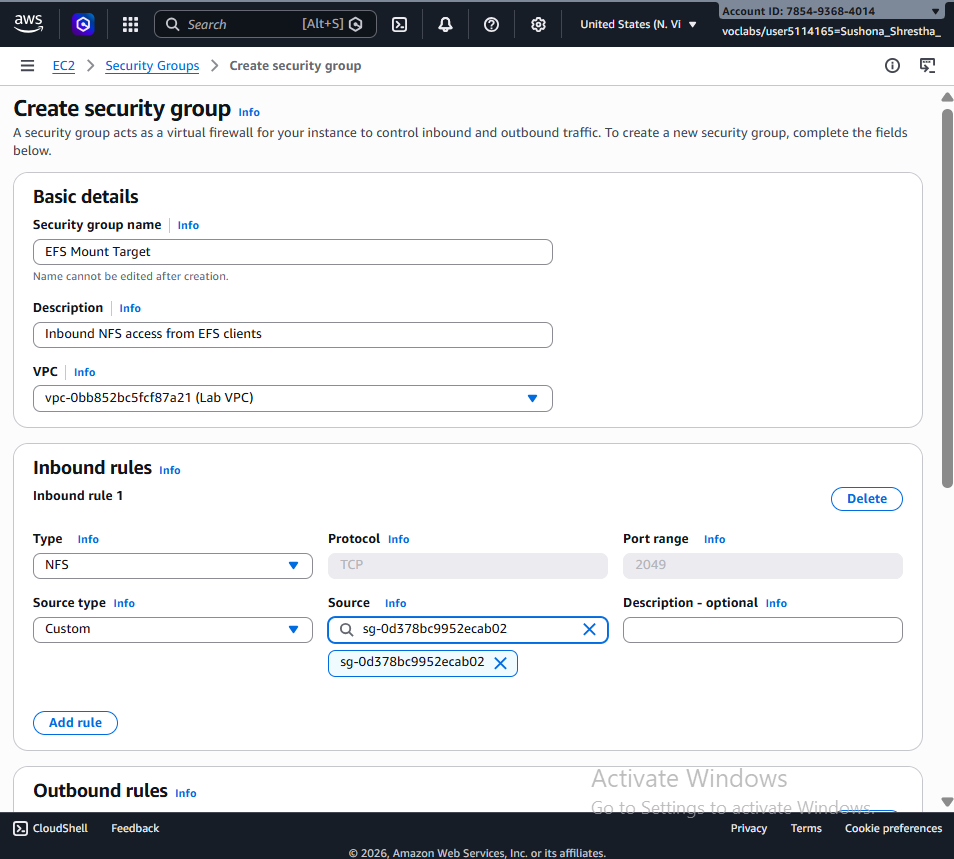Open Info for Security group name

coord(188,225)
